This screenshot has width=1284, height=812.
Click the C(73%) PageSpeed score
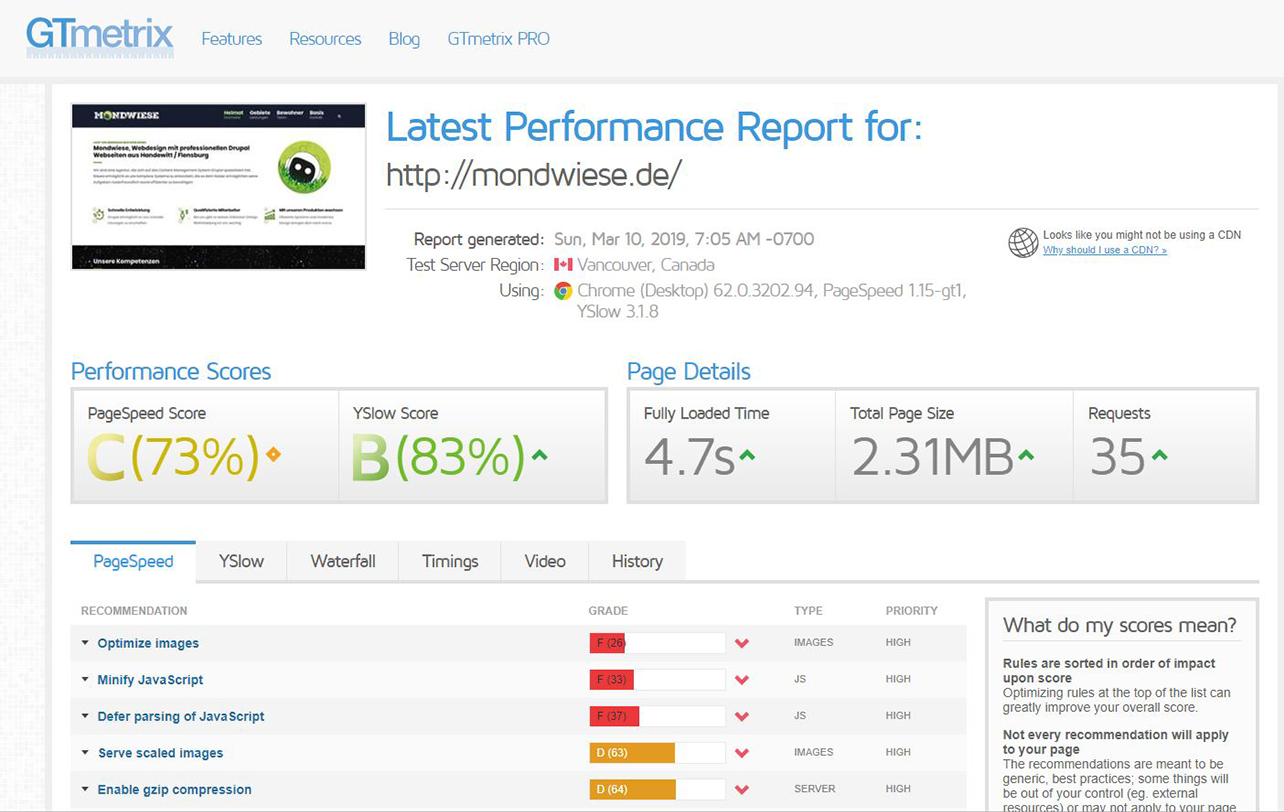pos(173,456)
